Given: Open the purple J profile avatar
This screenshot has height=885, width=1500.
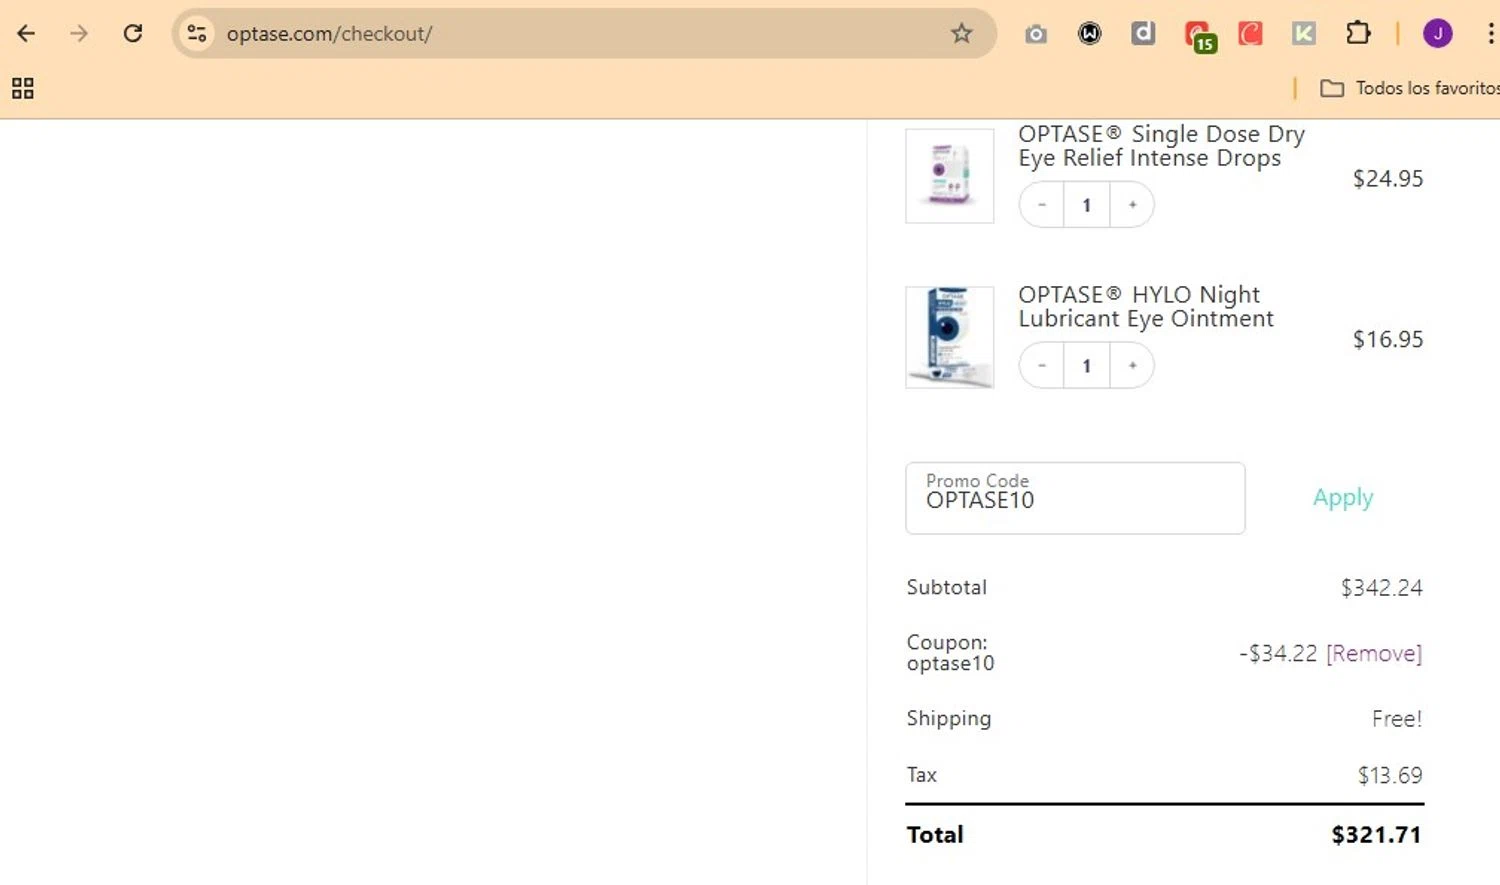Looking at the screenshot, I should pos(1437,33).
